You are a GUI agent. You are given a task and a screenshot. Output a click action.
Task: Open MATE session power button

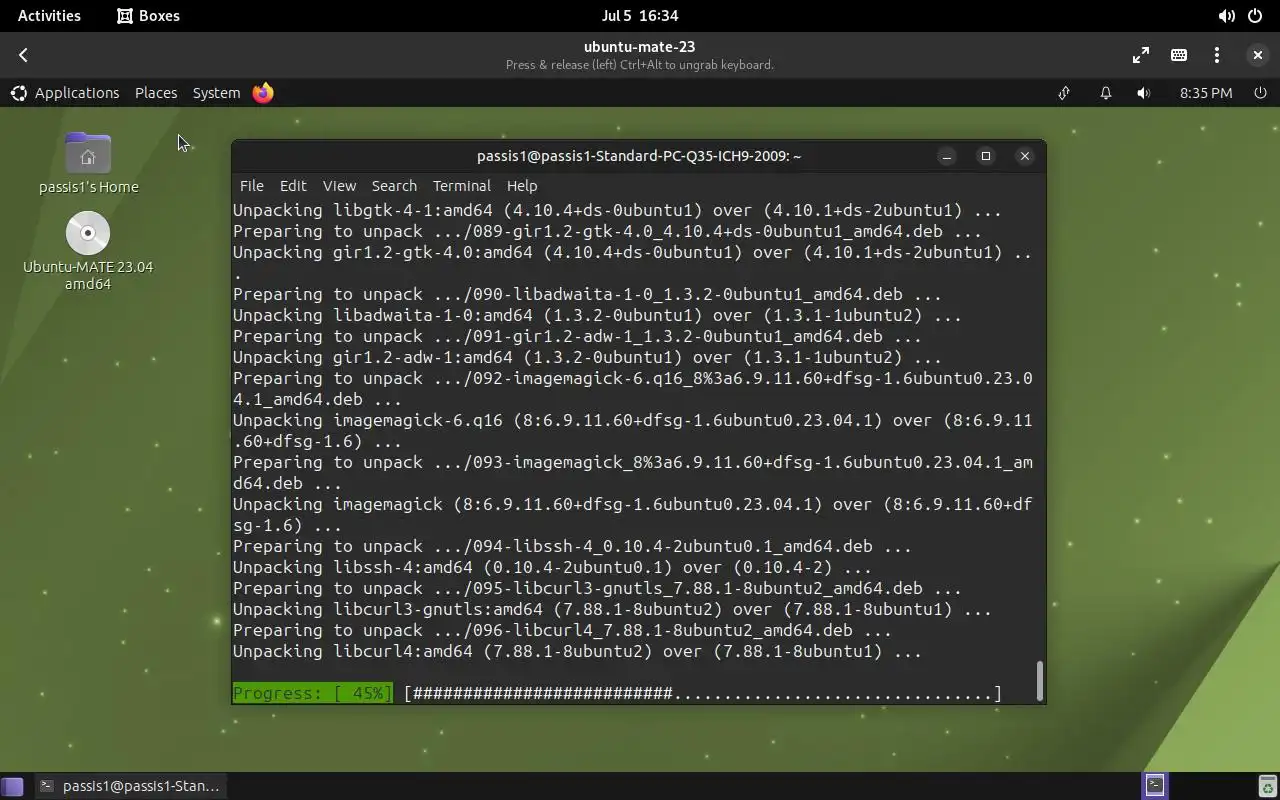1260,93
